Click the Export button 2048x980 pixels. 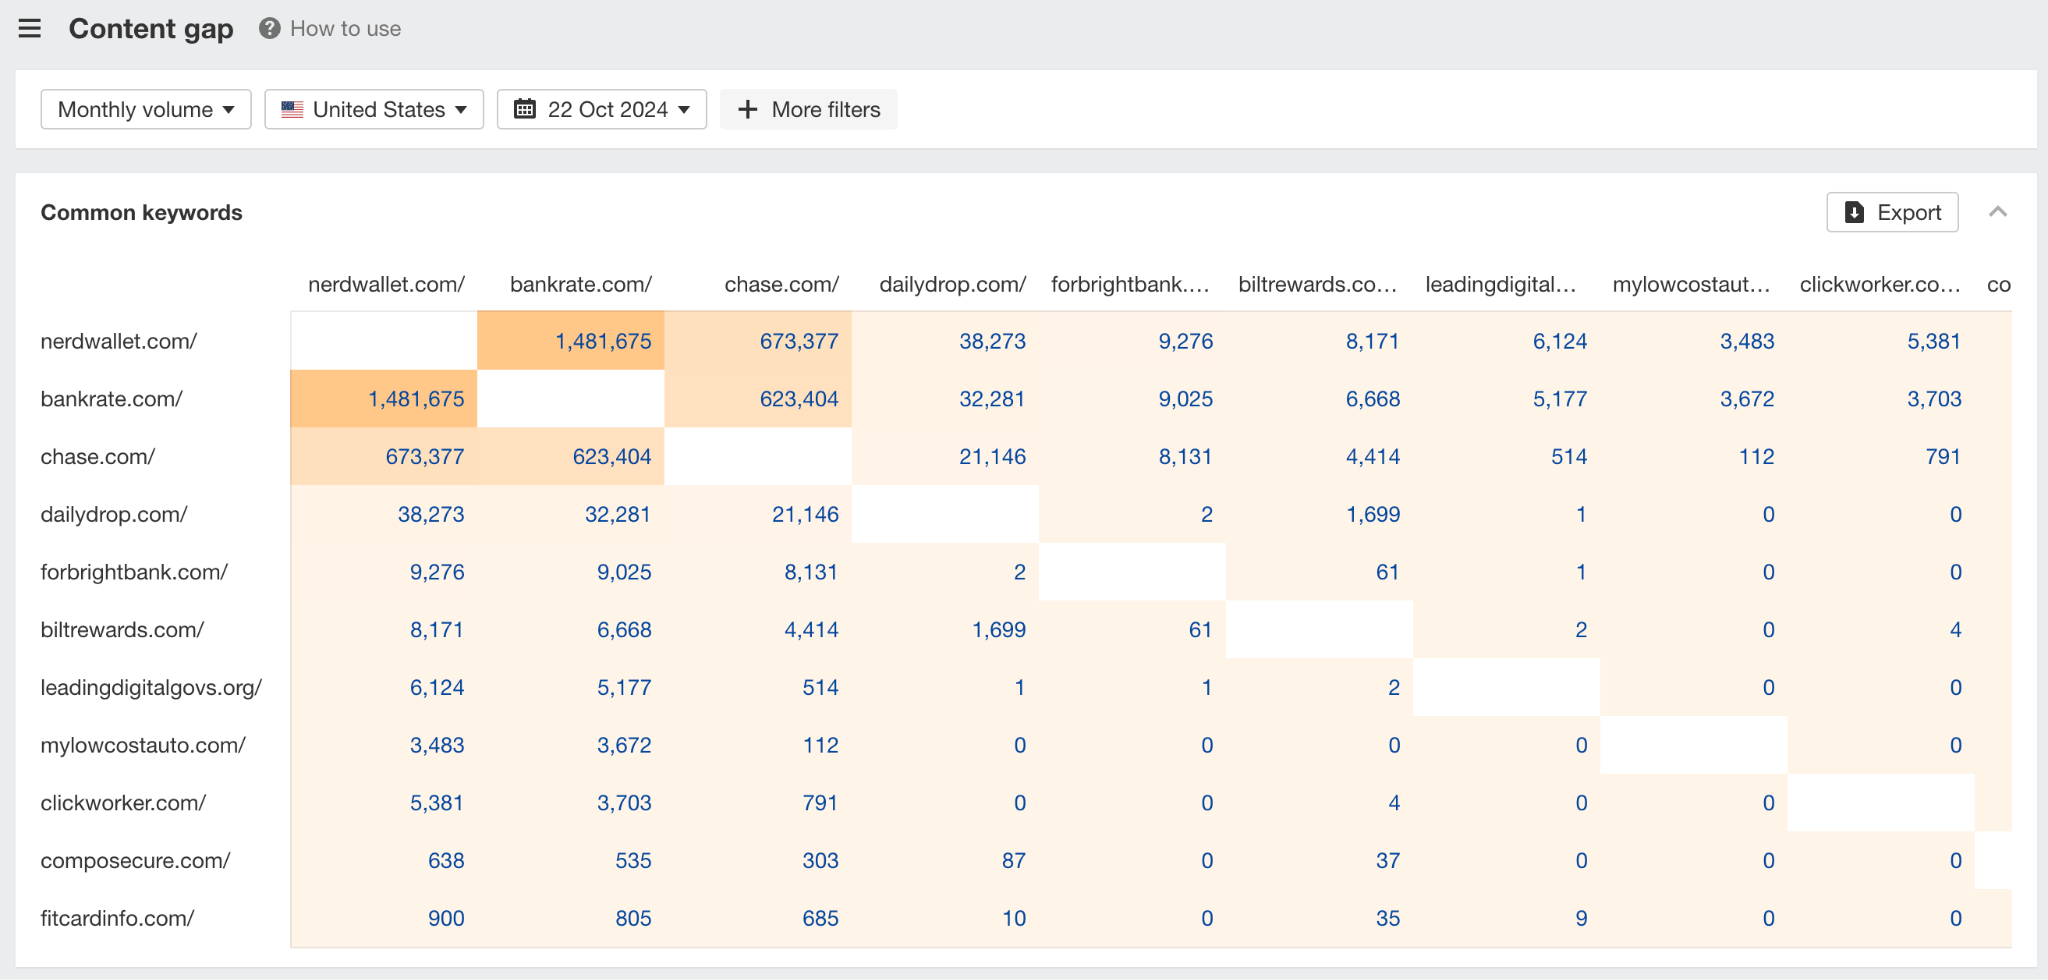(x=1892, y=212)
